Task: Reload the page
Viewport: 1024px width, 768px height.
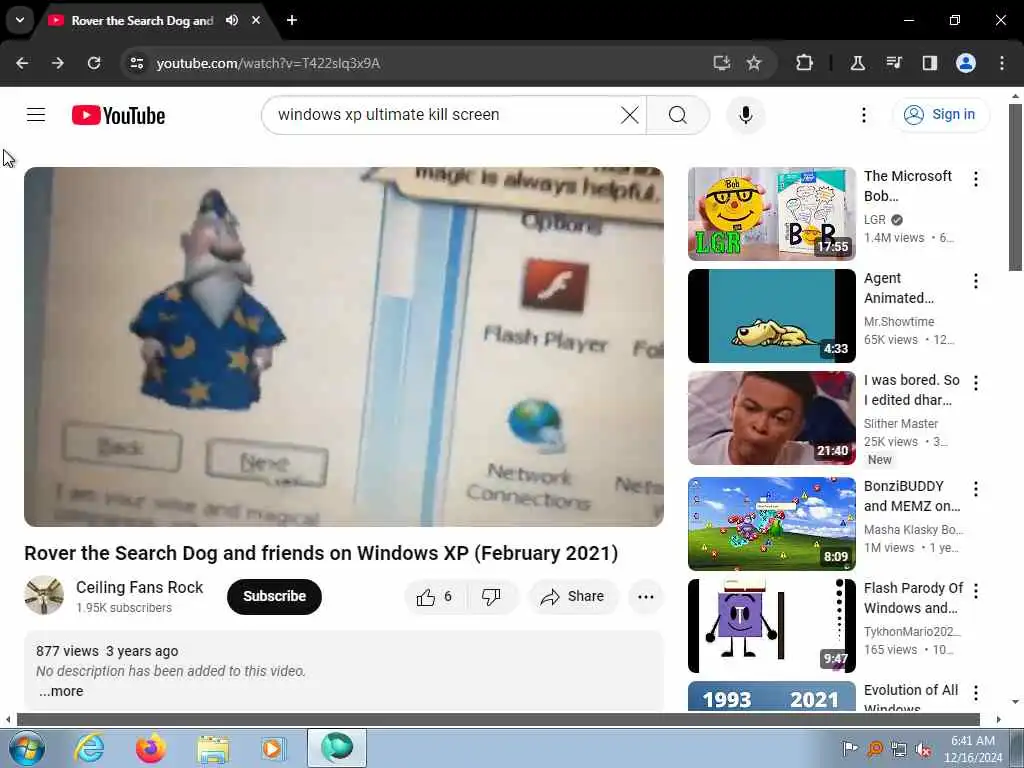Action: pos(94,63)
